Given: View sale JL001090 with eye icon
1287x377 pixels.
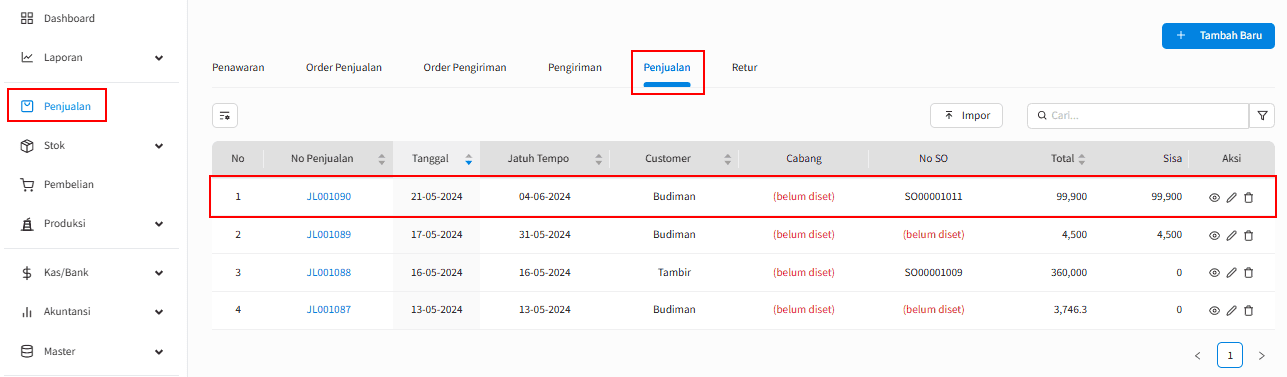Looking at the screenshot, I should pyautogui.click(x=1214, y=197).
